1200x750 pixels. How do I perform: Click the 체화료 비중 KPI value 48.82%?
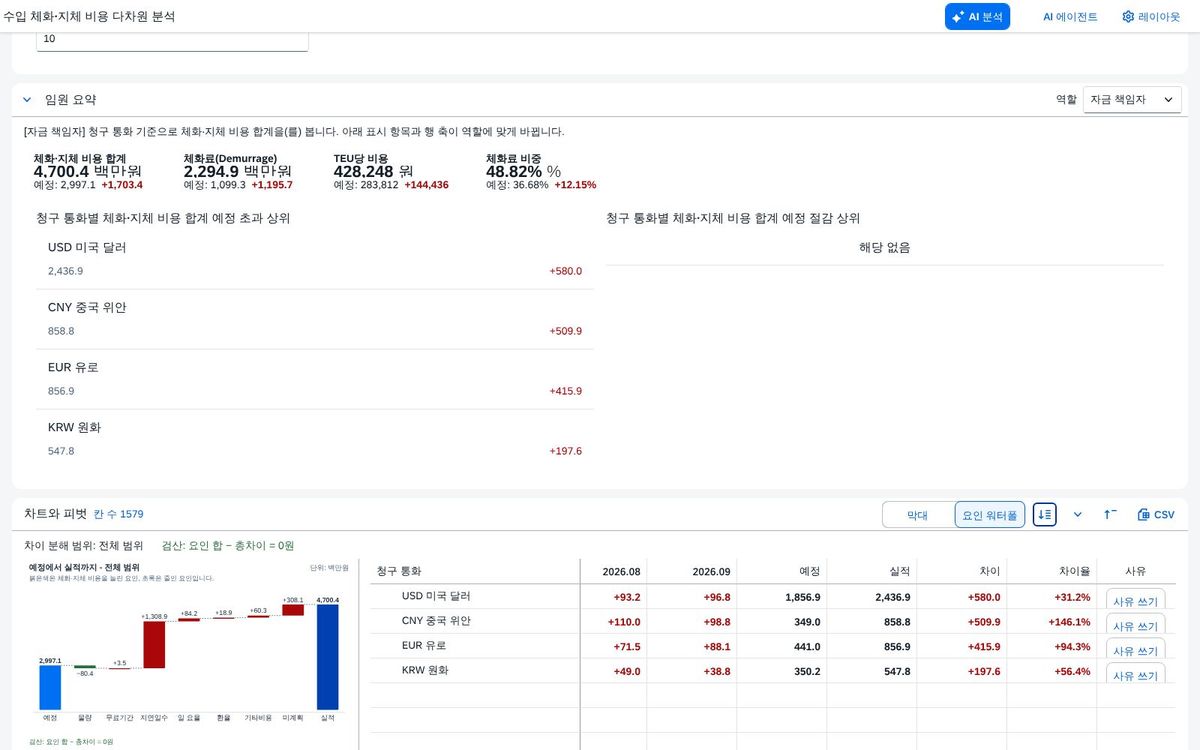pyautogui.click(x=514, y=171)
